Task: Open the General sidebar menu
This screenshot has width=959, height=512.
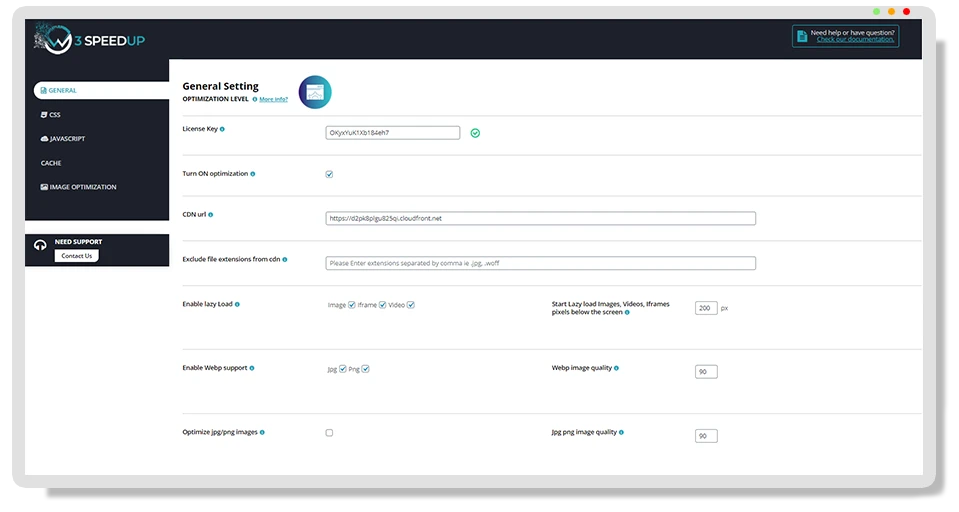Action: click(x=102, y=91)
